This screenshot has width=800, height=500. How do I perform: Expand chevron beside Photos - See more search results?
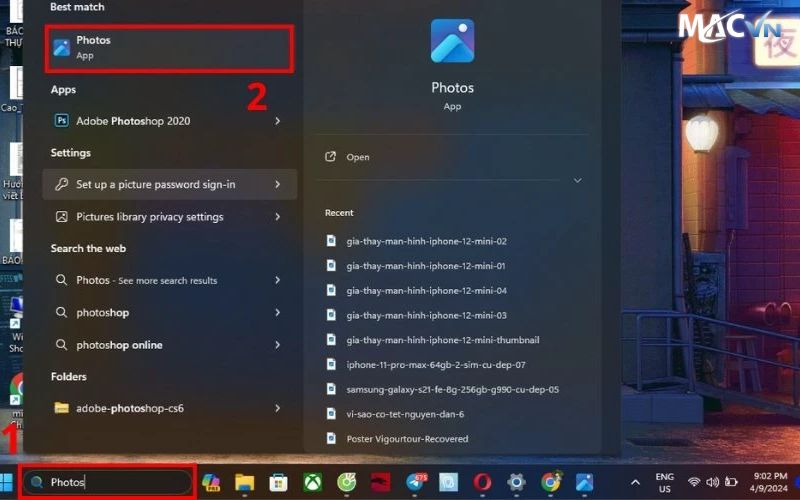click(x=278, y=280)
